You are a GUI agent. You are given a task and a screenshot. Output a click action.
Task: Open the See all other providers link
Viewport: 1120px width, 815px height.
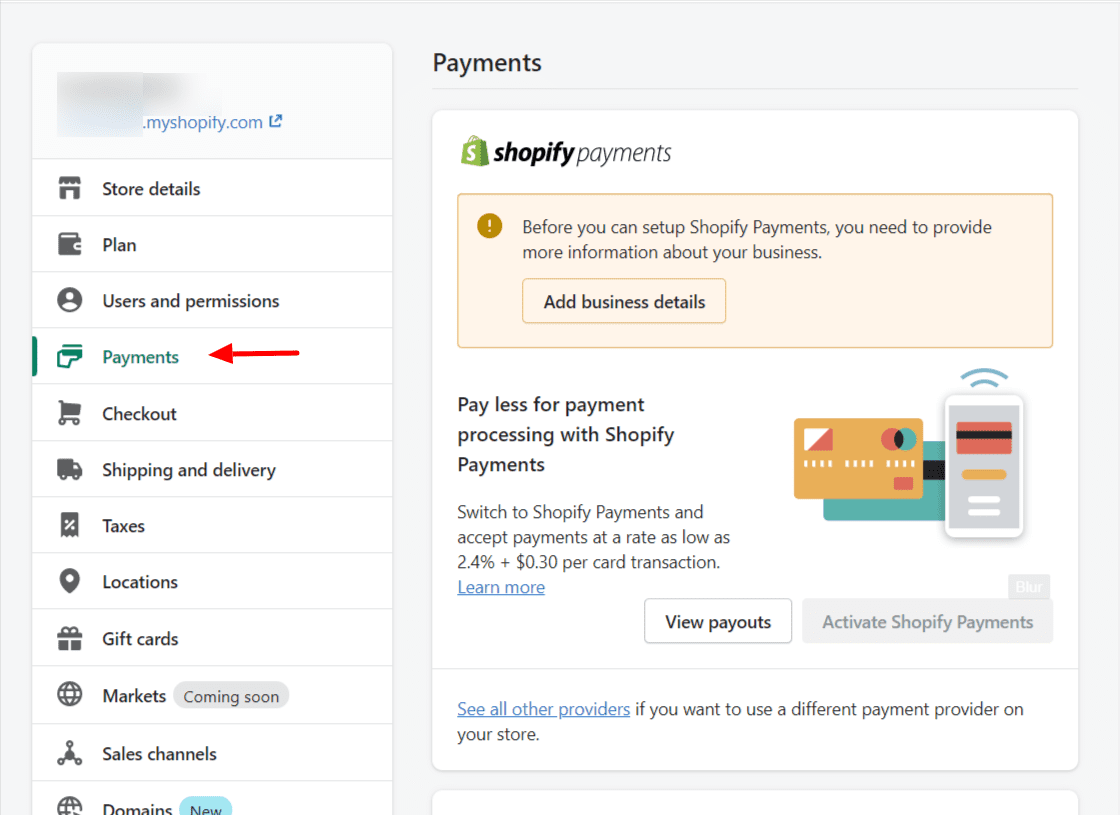pos(543,709)
